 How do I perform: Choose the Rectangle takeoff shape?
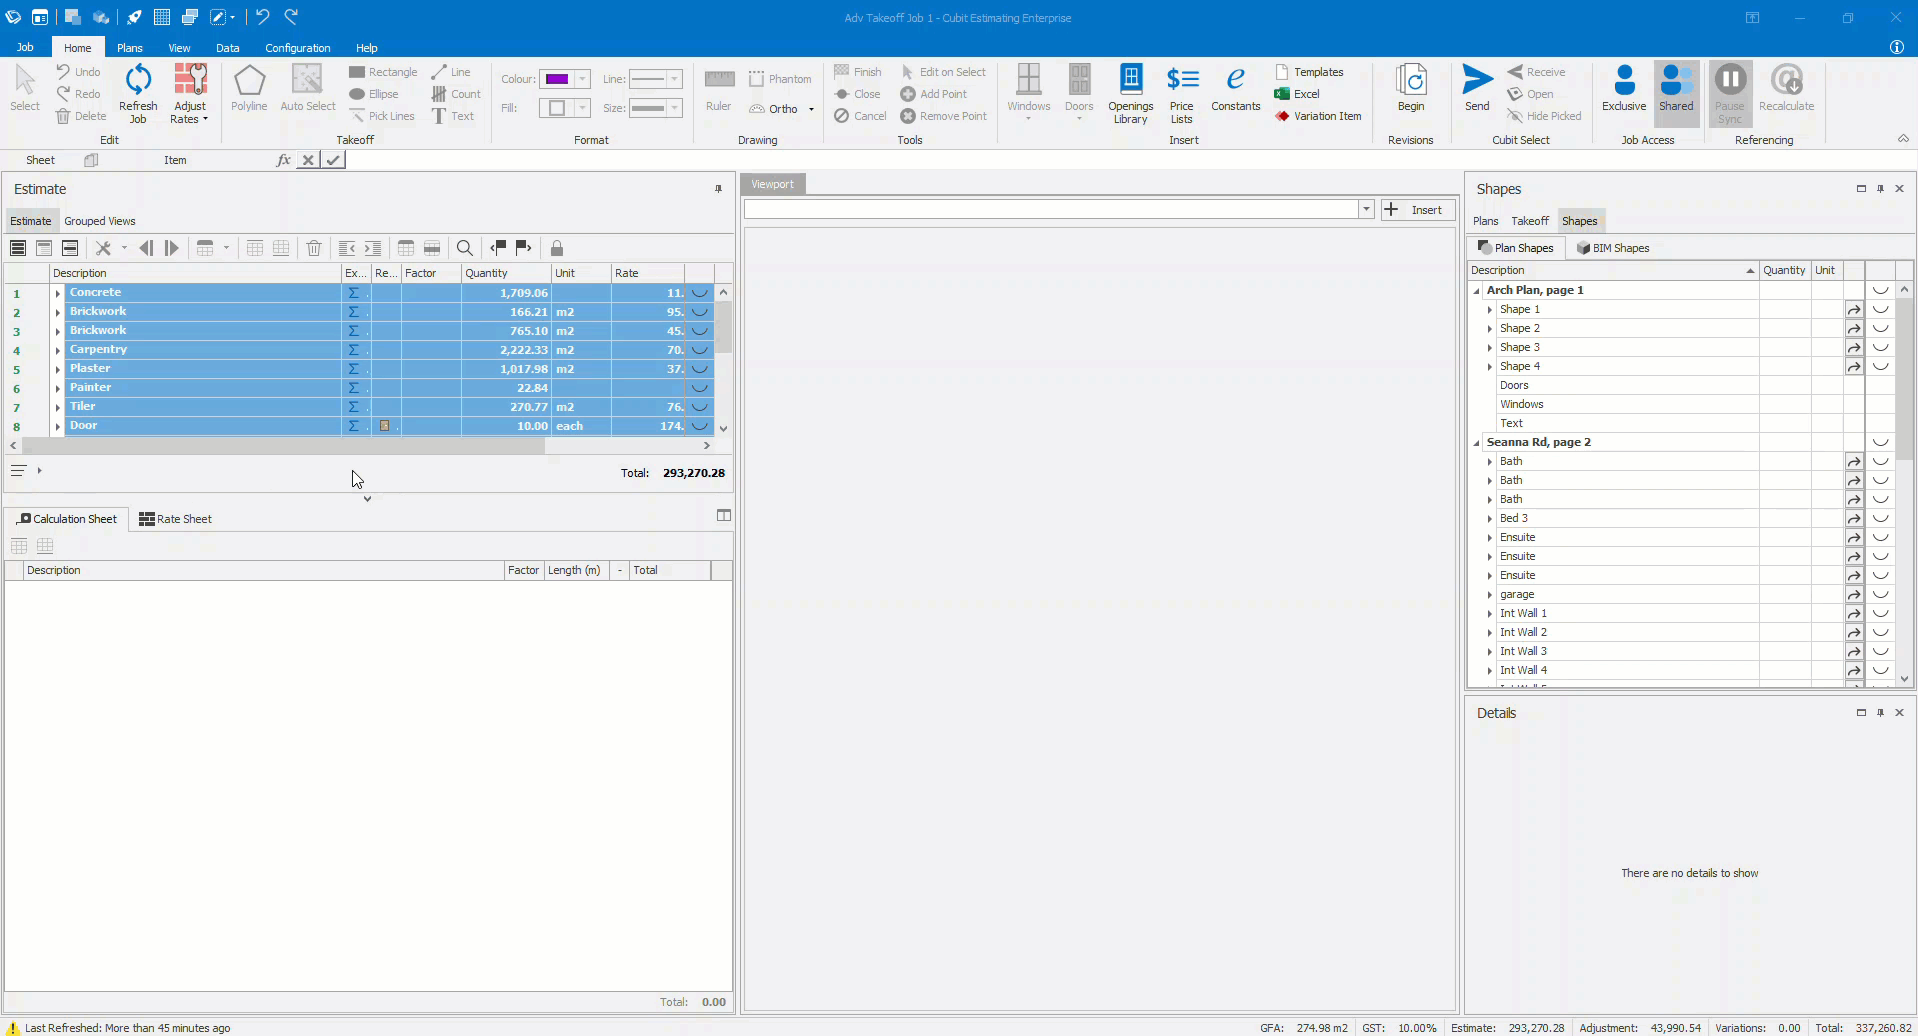[383, 72]
